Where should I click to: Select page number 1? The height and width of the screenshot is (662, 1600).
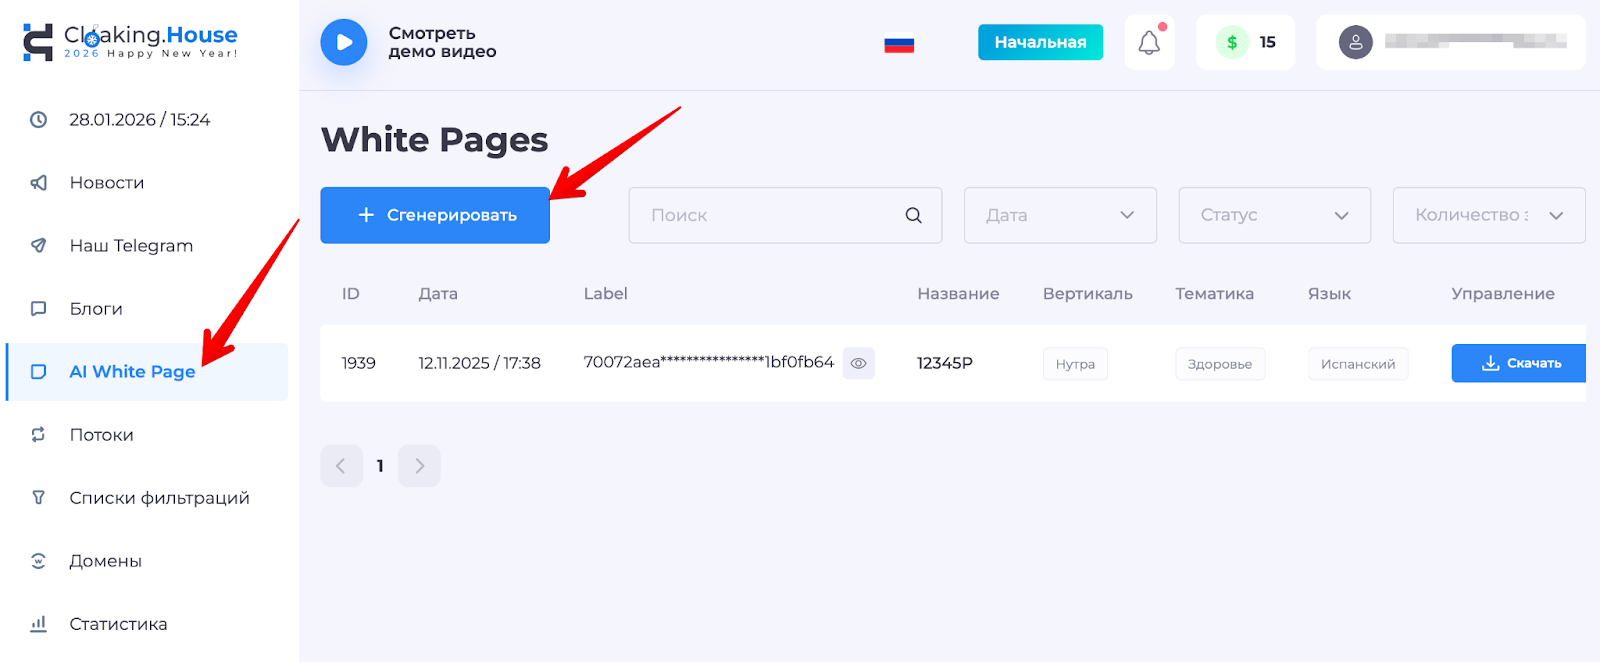(380, 466)
